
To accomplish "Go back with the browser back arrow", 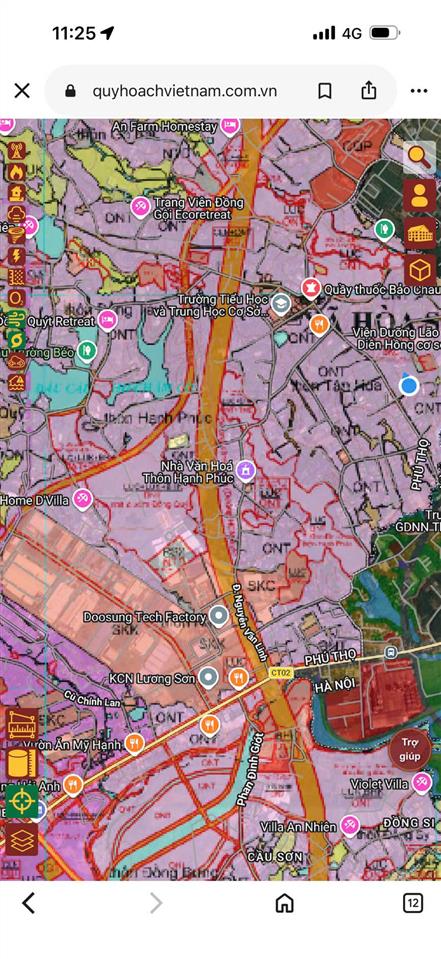I will [x=29, y=902].
